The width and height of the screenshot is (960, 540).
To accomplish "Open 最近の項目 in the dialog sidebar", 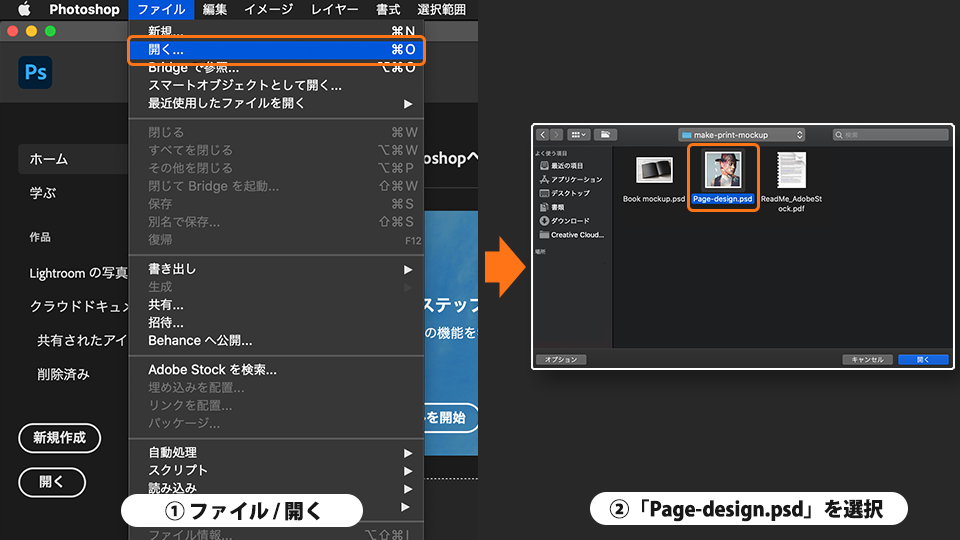I will point(562,166).
